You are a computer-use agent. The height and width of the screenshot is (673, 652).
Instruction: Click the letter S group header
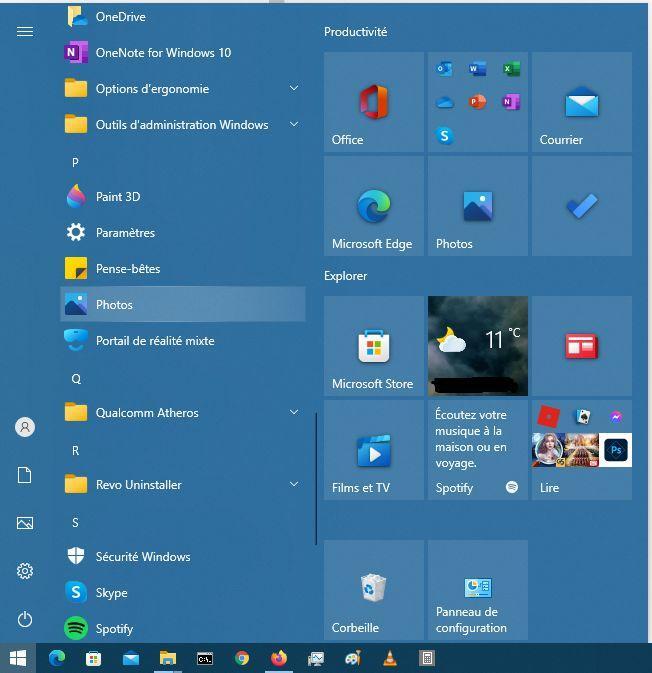coord(76,522)
